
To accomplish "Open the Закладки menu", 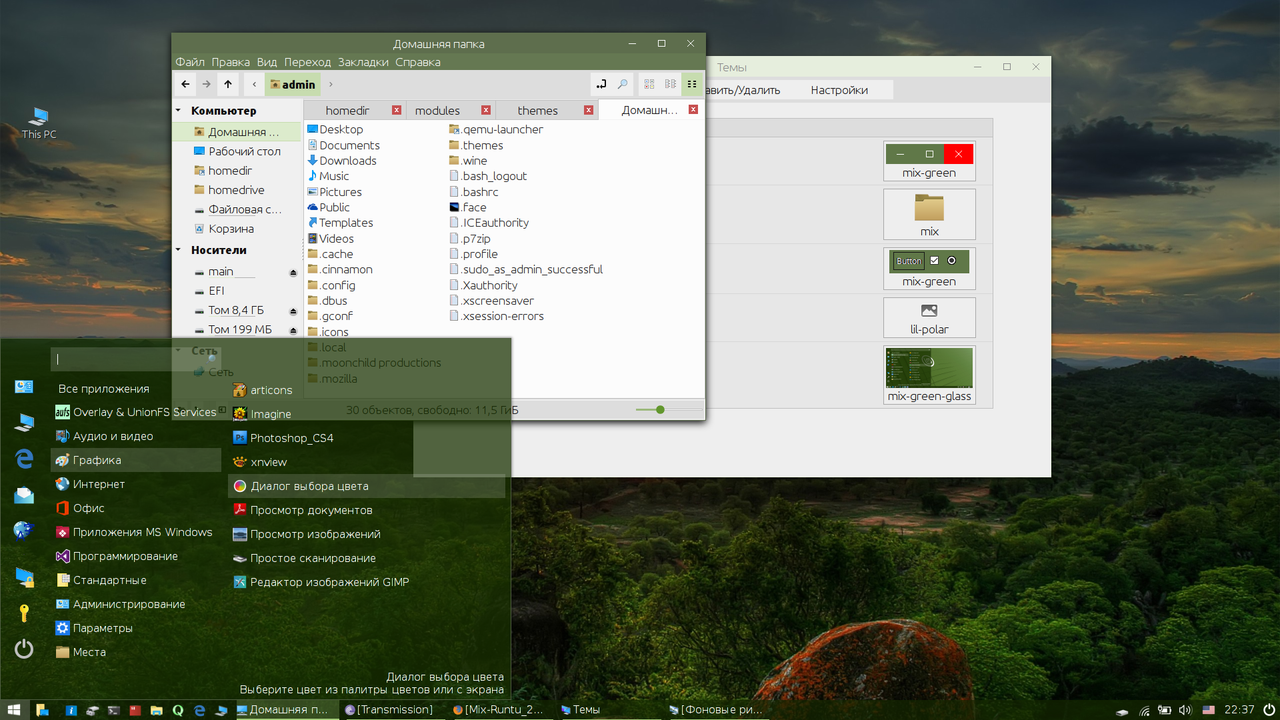I will 363,62.
